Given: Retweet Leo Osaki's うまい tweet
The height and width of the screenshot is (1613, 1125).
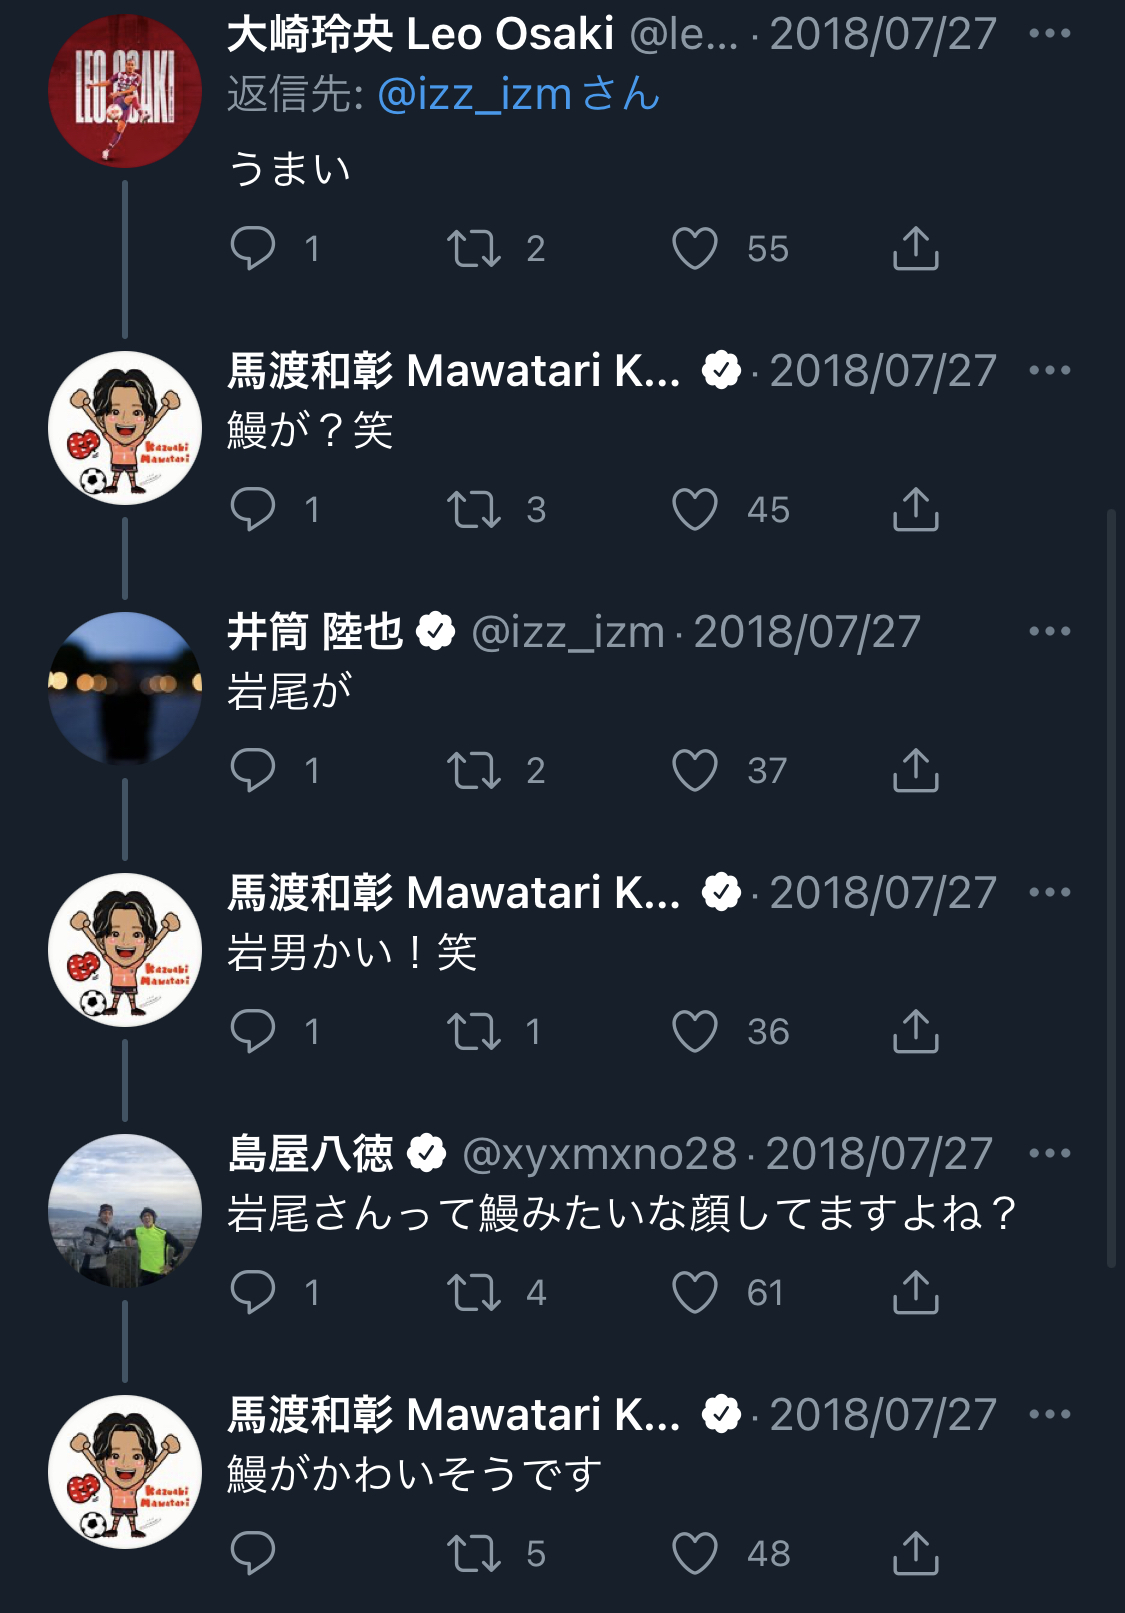Looking at the screenshot, I should point(473,249).
